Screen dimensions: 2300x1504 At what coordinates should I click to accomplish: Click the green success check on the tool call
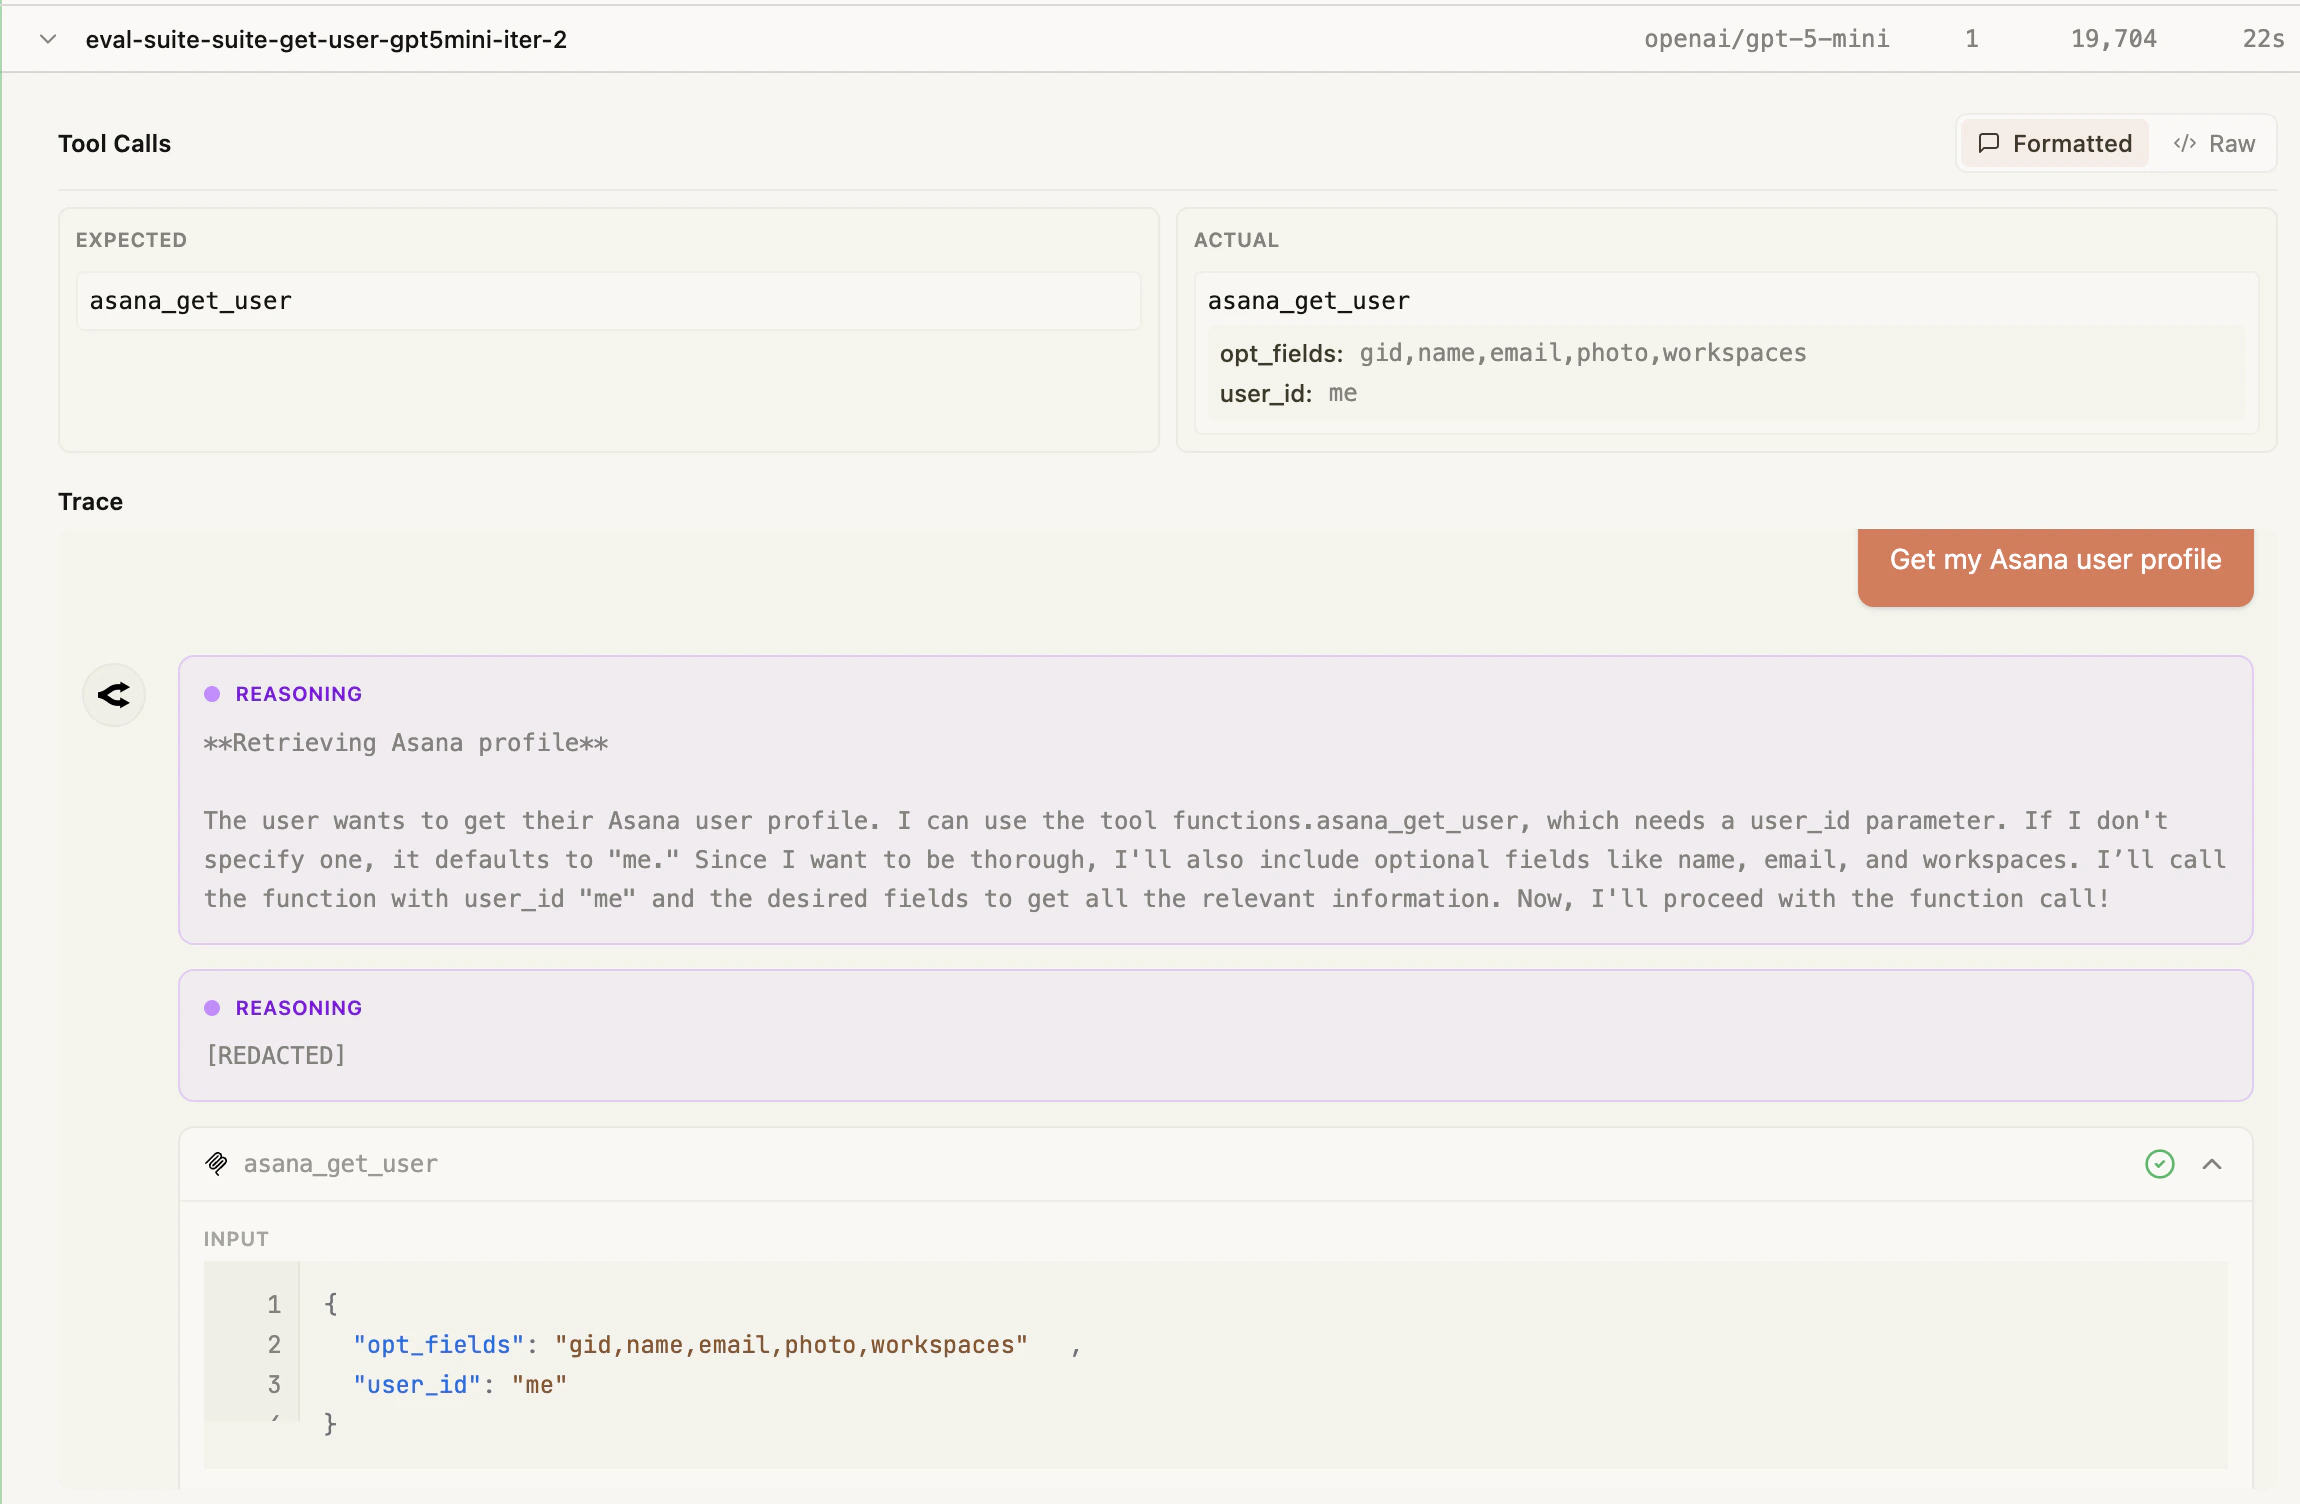(x=2159, y=1163)
